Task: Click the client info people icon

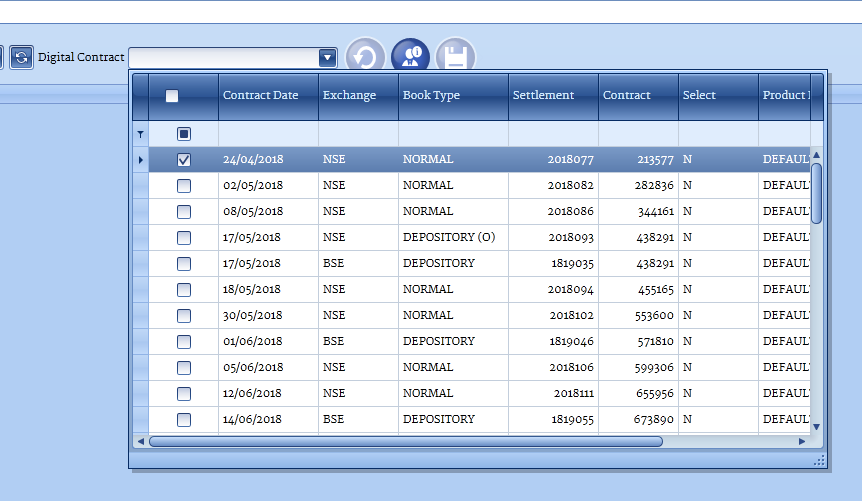Action: [x=410, y=57]
